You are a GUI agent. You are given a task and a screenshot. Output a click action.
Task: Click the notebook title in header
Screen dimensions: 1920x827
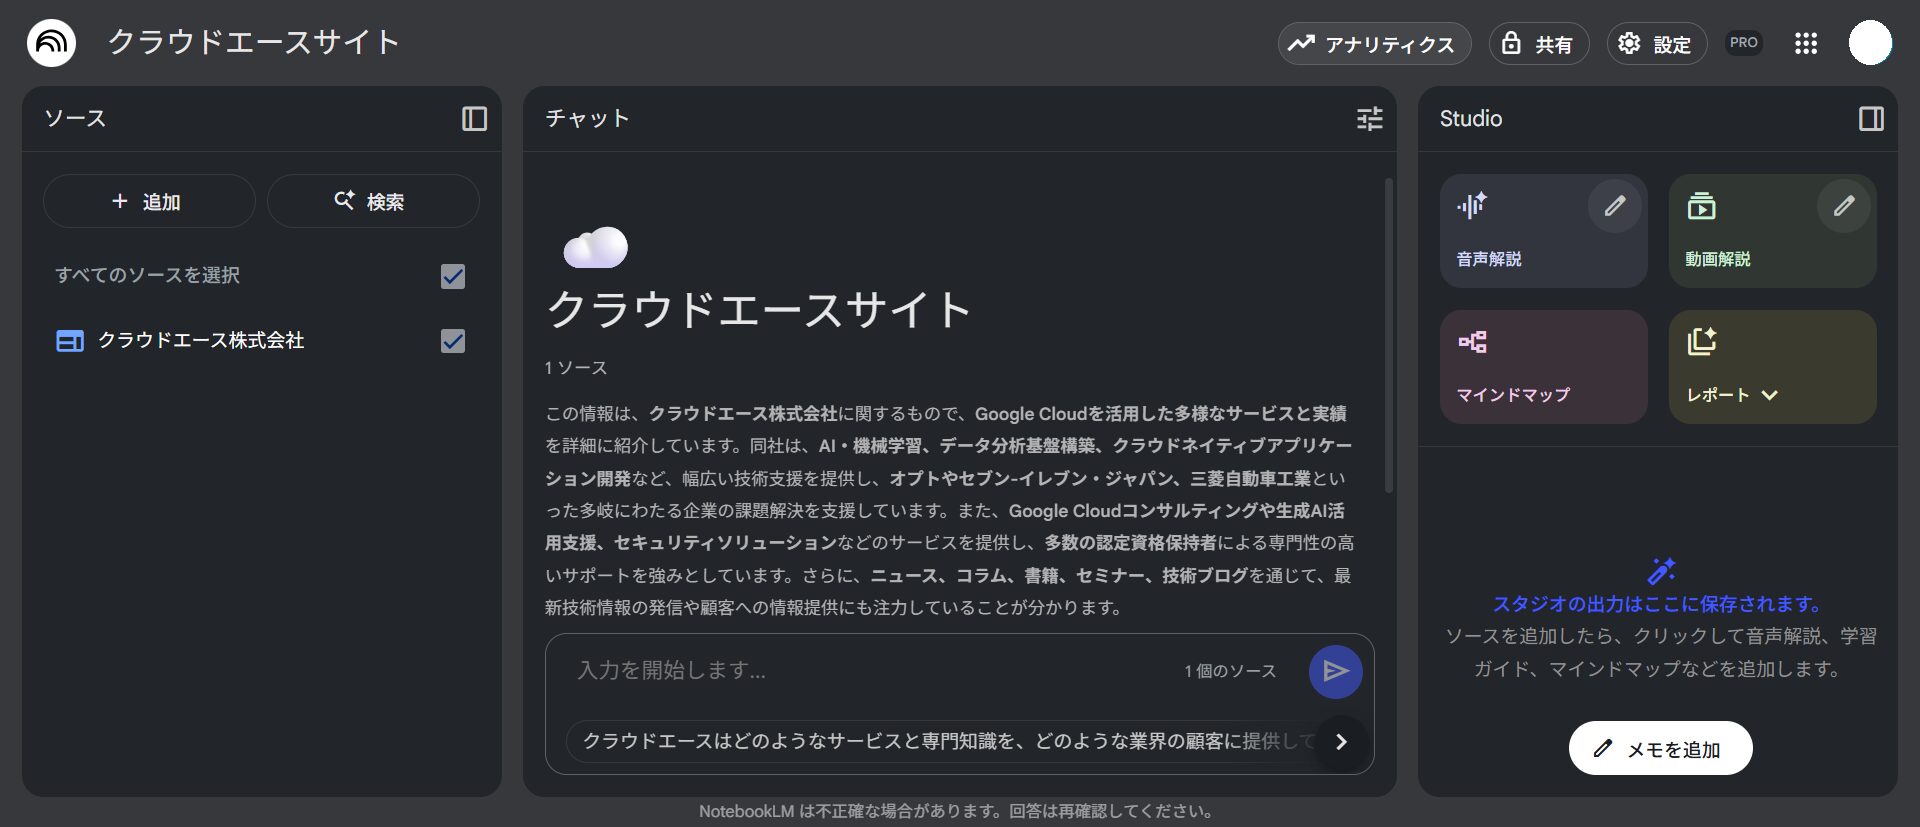click(x=254, y=42)
